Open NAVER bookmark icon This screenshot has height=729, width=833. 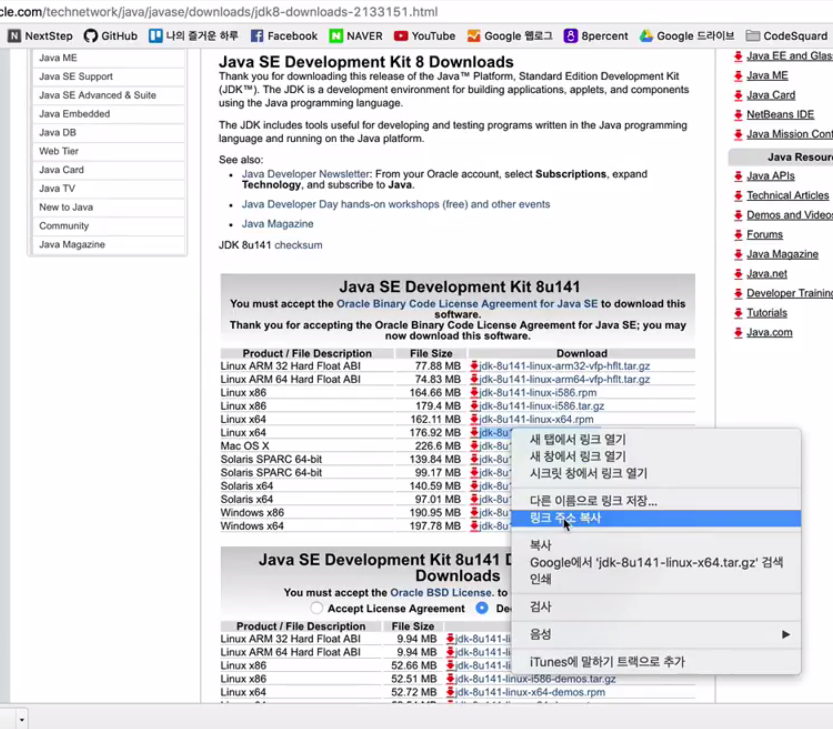pyautogui.click(x=336, y=36)
